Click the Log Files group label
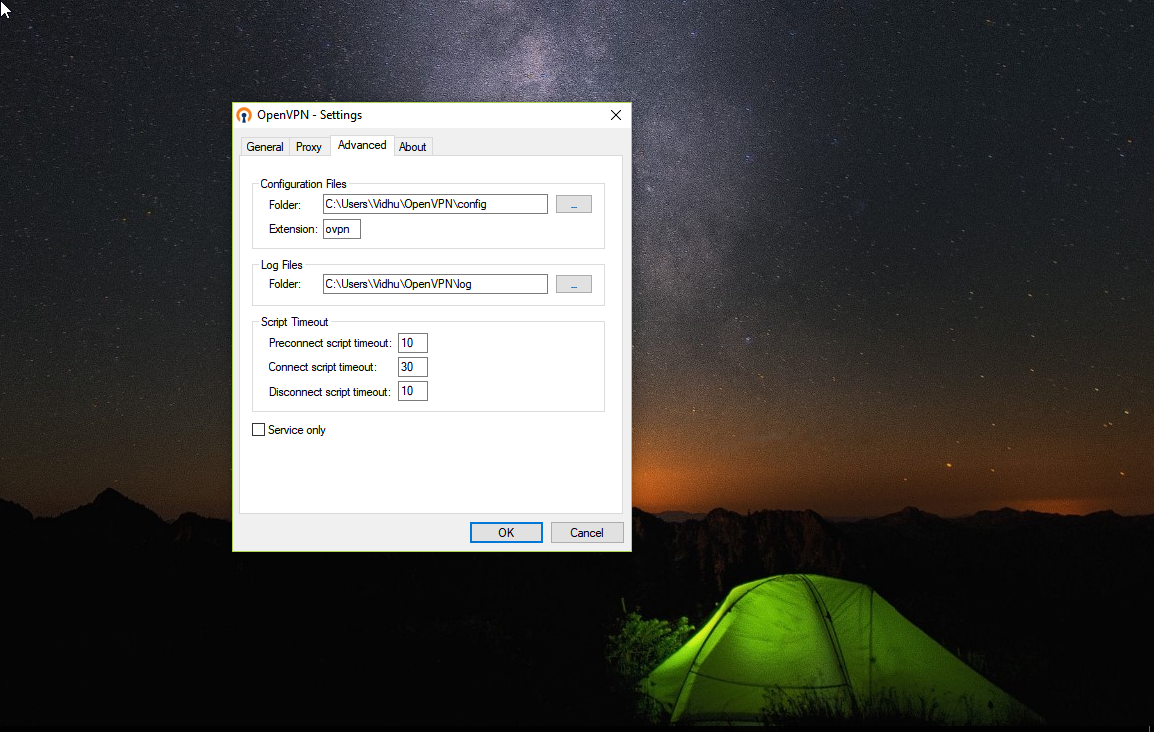The image size is (1154, 732). [x=281, y=265]
